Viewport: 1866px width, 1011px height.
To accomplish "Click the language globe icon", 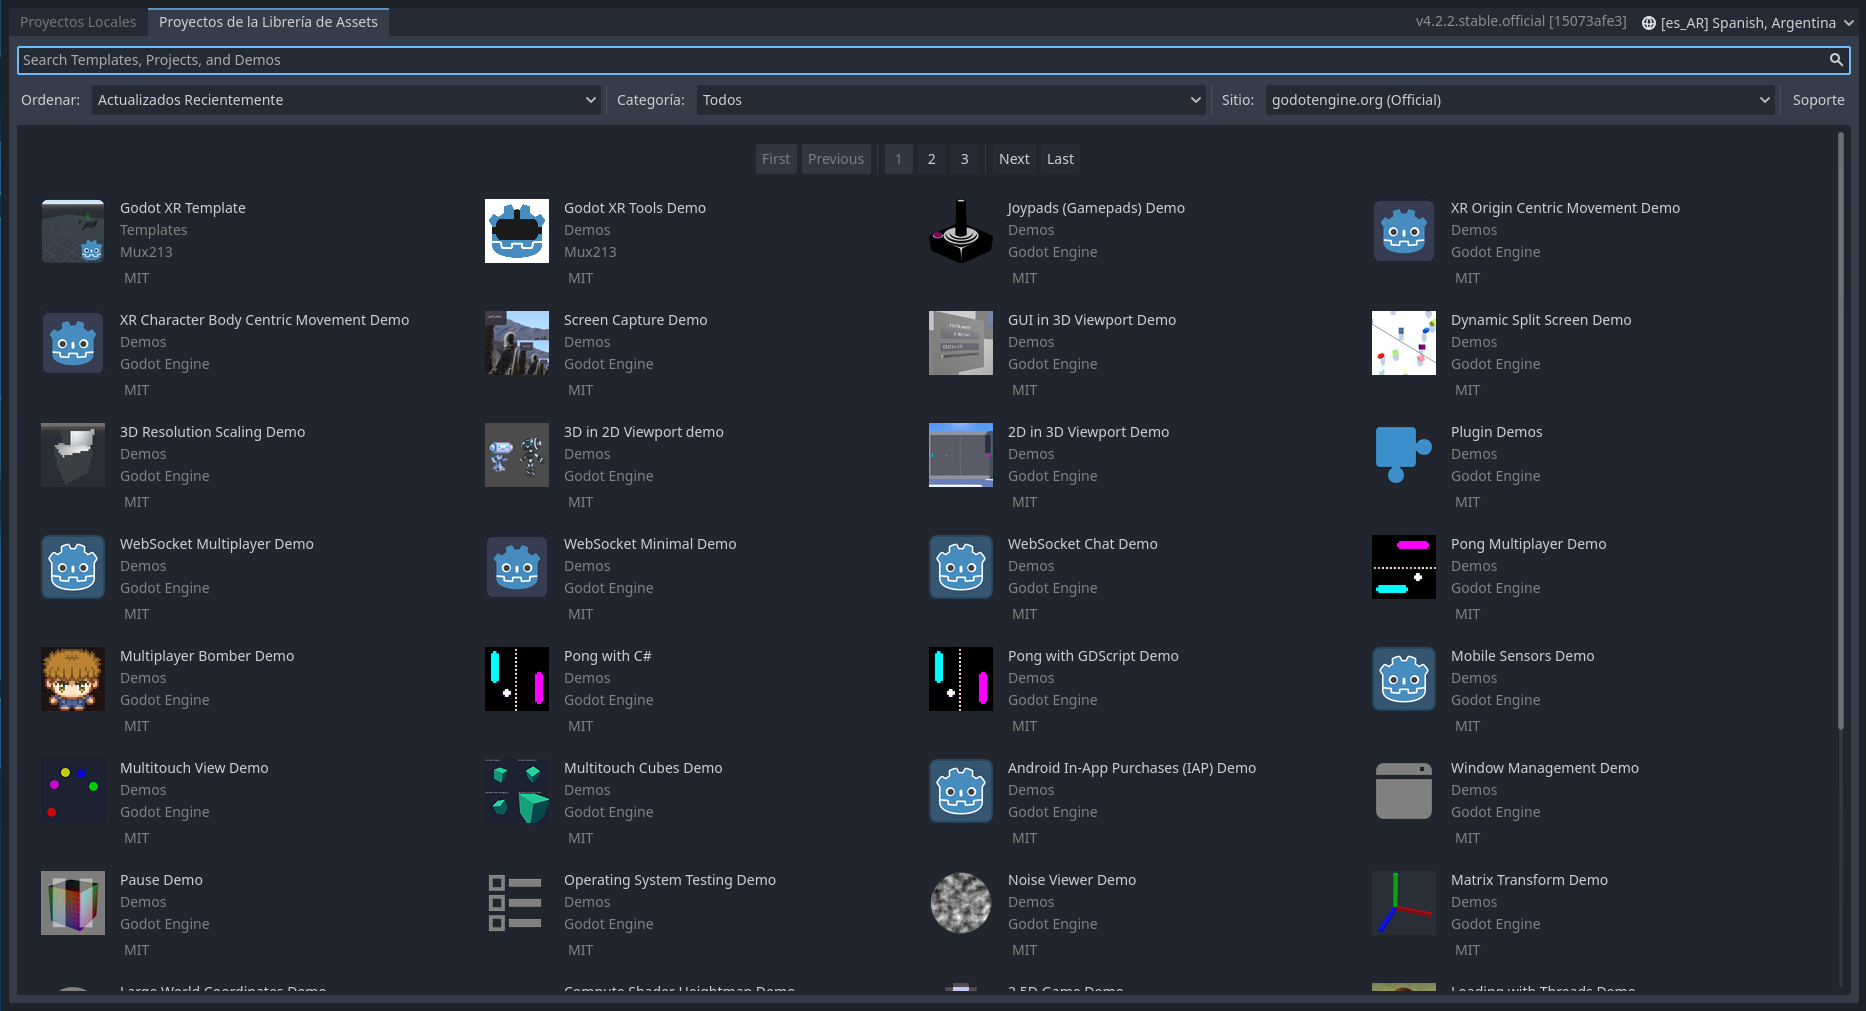I will pos(1649,23).
